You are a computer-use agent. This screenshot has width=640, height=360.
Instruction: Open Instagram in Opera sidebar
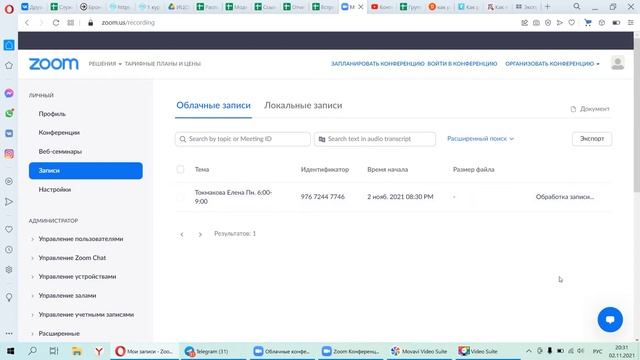point(9,153)
